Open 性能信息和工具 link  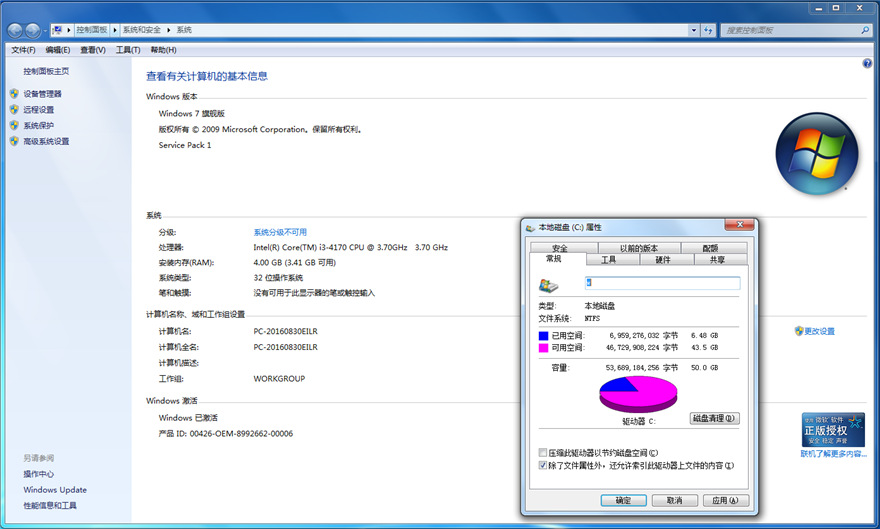(50, 505)
